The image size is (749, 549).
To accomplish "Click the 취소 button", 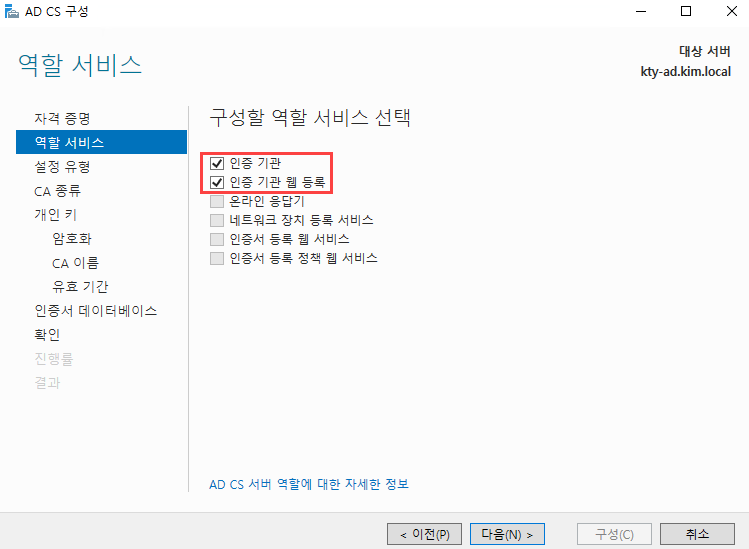I will 697,534.
